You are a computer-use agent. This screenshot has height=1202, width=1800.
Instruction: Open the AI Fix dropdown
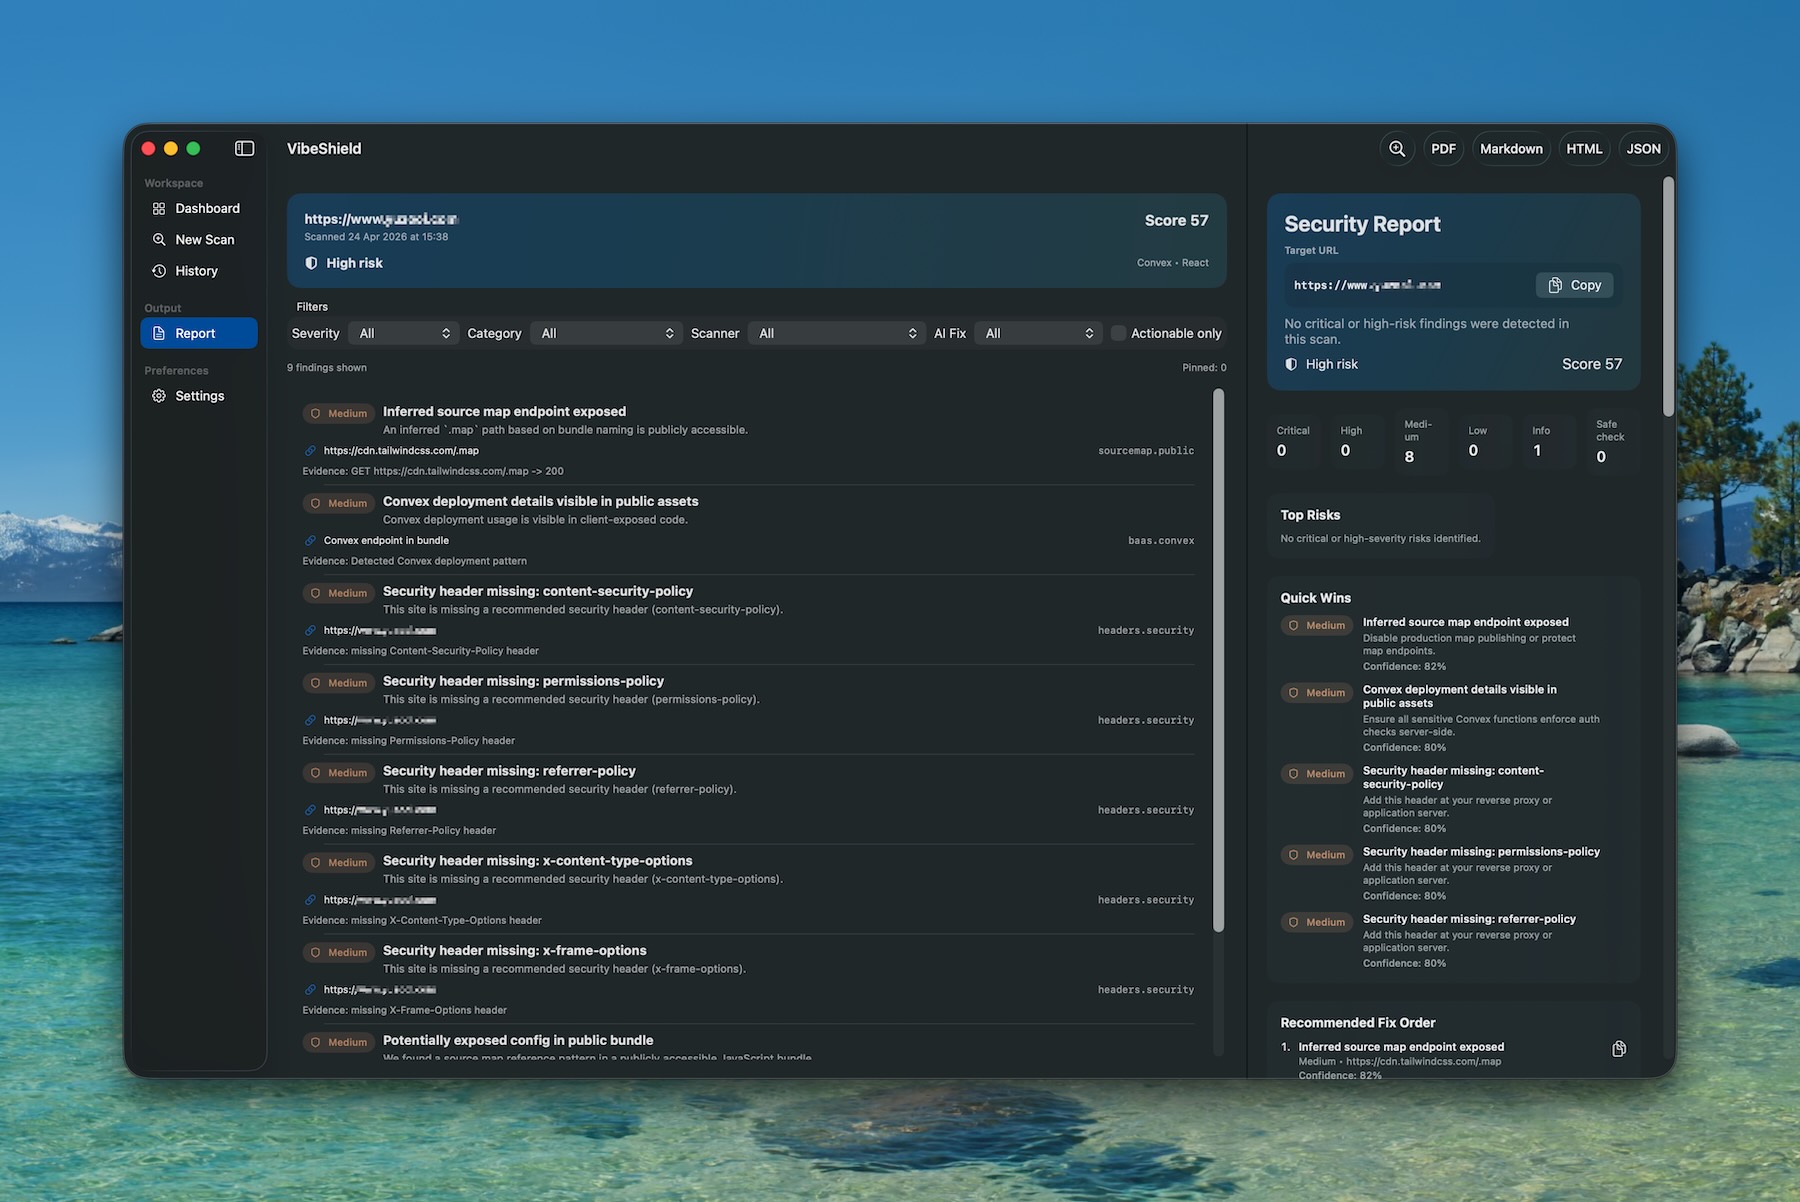click(x=1037, y=333)
